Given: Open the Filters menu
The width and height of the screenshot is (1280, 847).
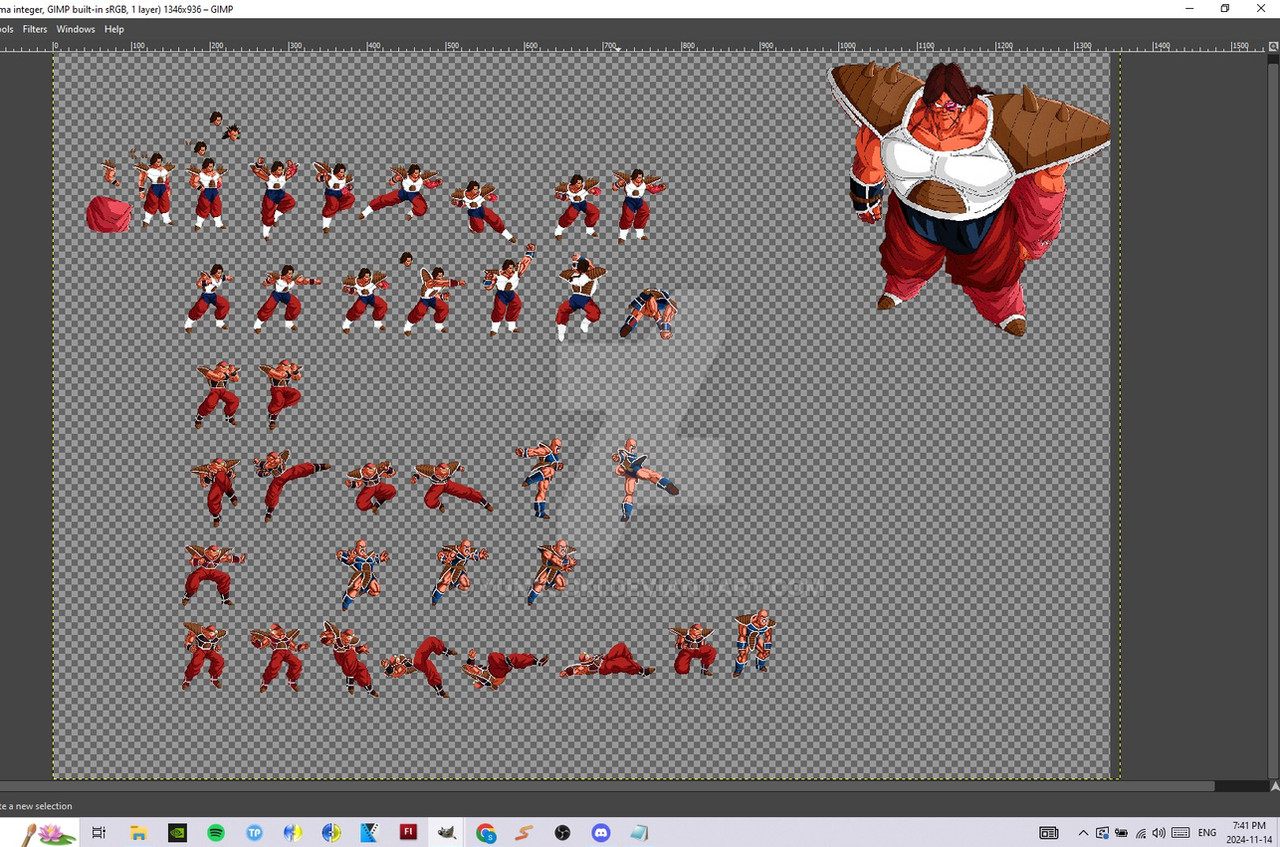Looking at the screenshot, I should click(35, 29).
